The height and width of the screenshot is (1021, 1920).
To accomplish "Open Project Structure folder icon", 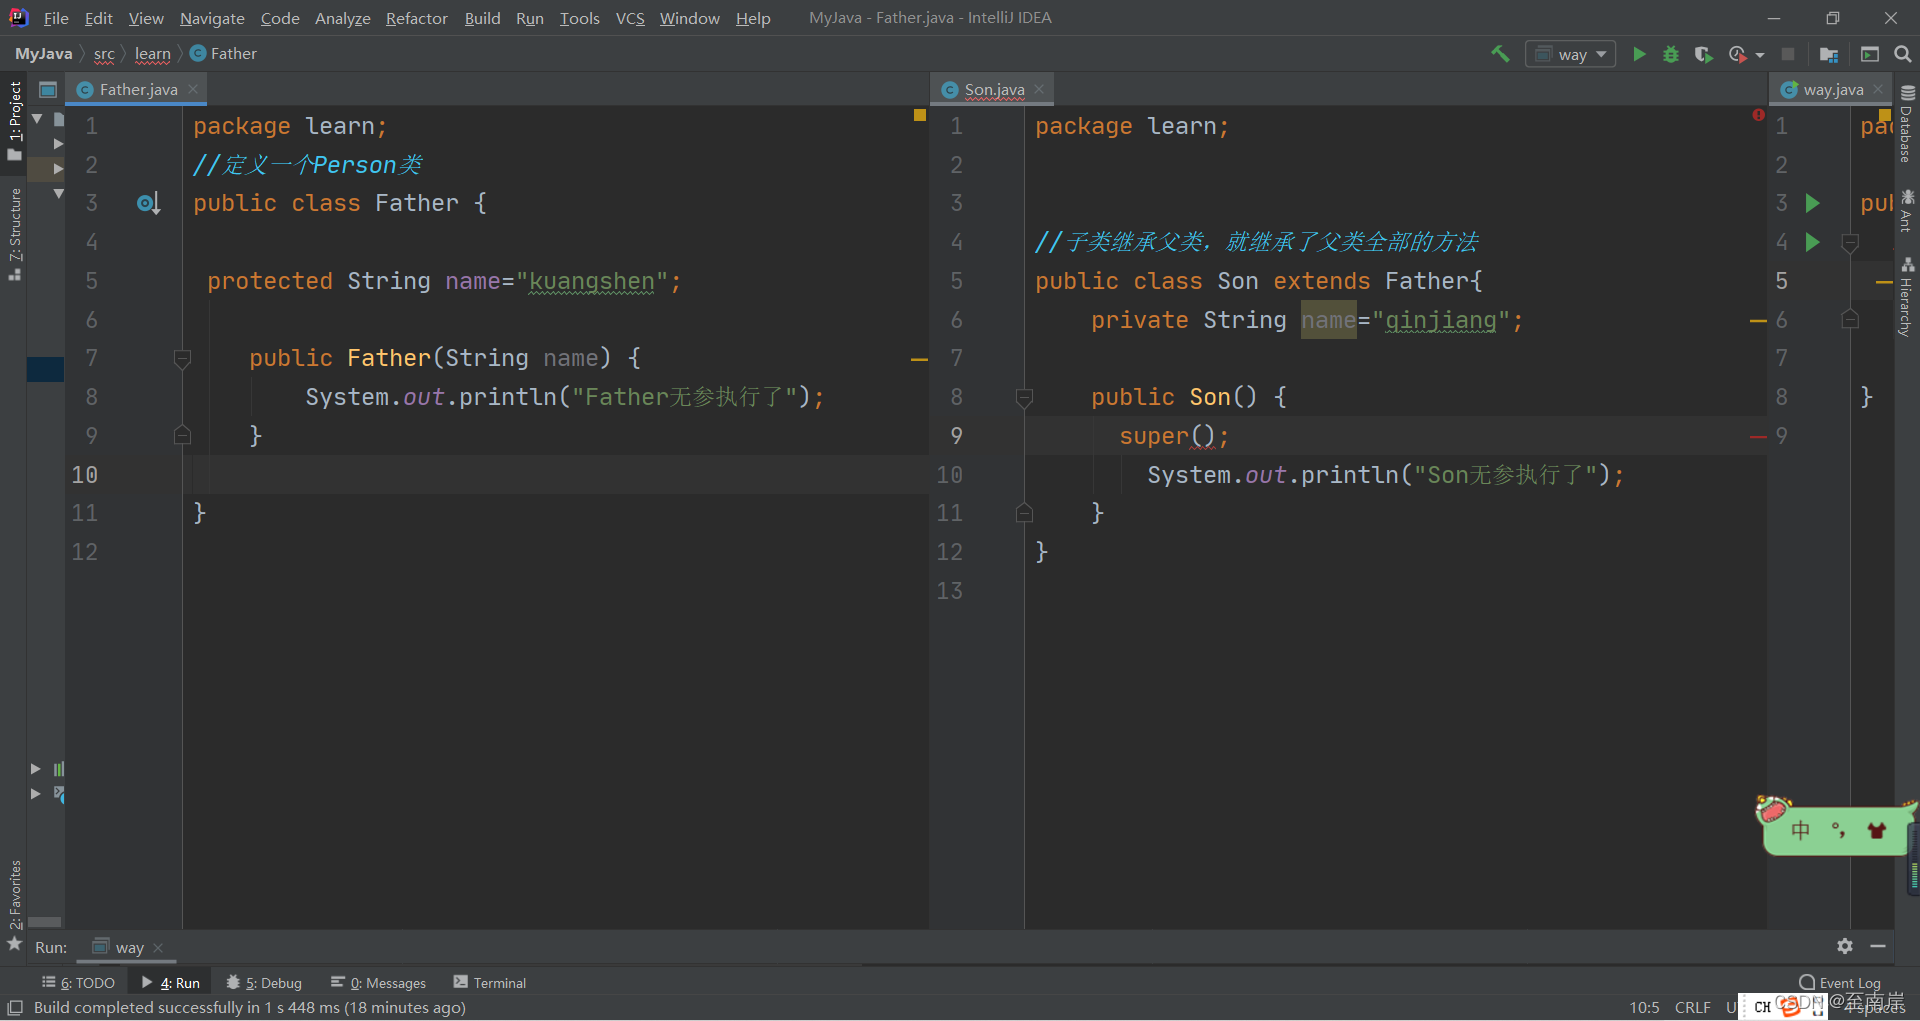I will pyautogui.click(x=1829, y=54).
